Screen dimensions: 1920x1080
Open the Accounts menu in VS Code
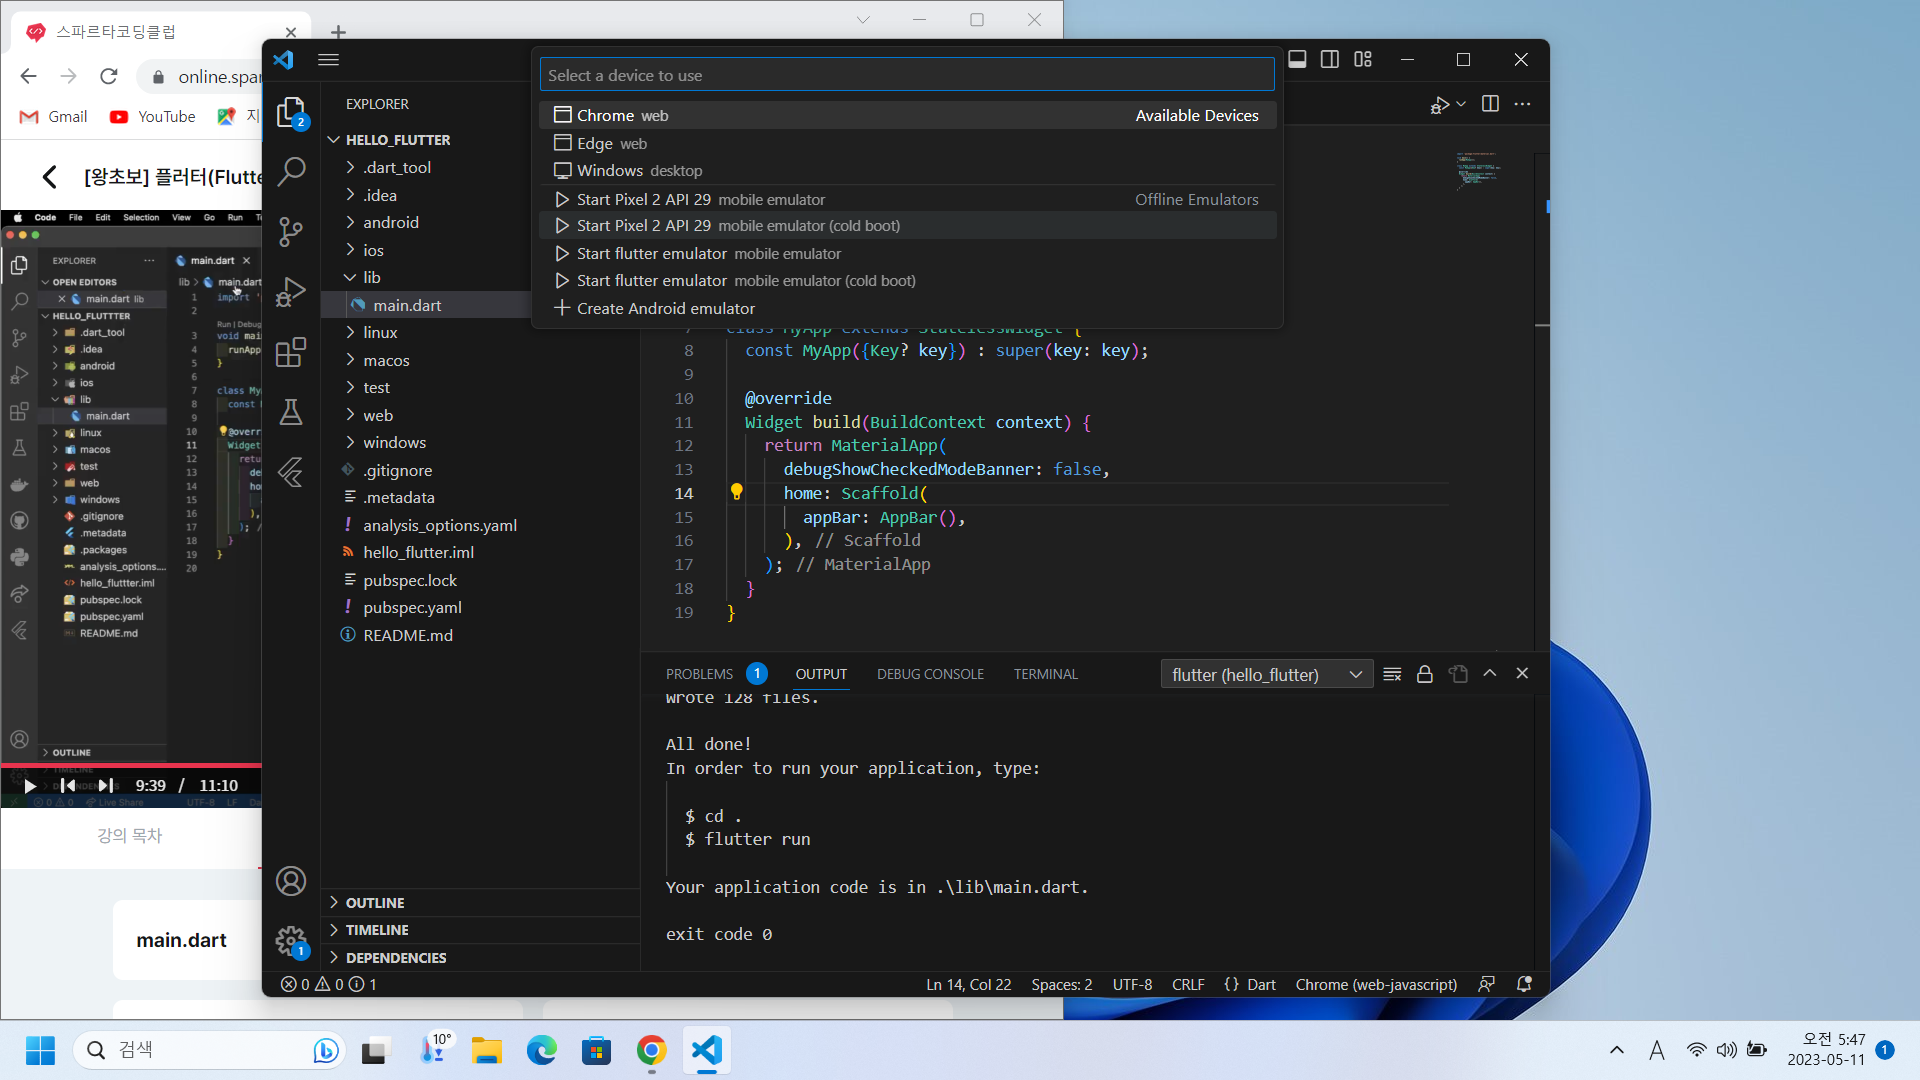(x=291, y=881)
